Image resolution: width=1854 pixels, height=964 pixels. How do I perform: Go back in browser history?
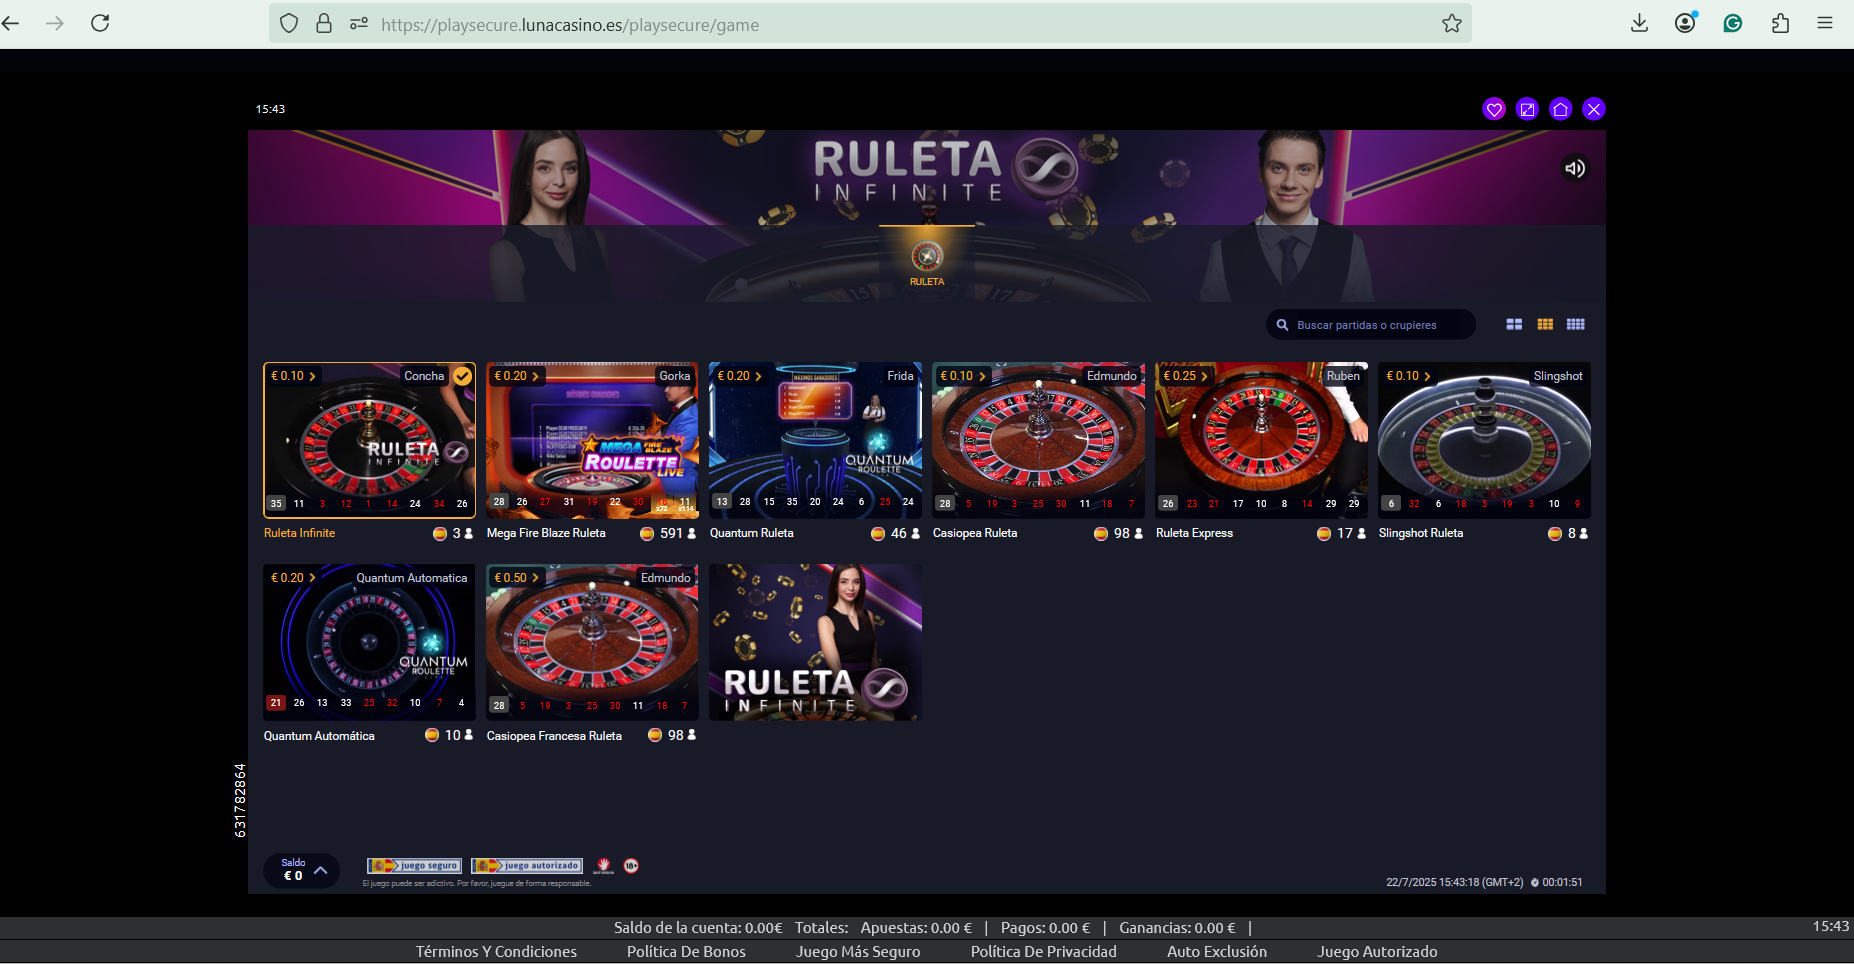pos(11,23)
